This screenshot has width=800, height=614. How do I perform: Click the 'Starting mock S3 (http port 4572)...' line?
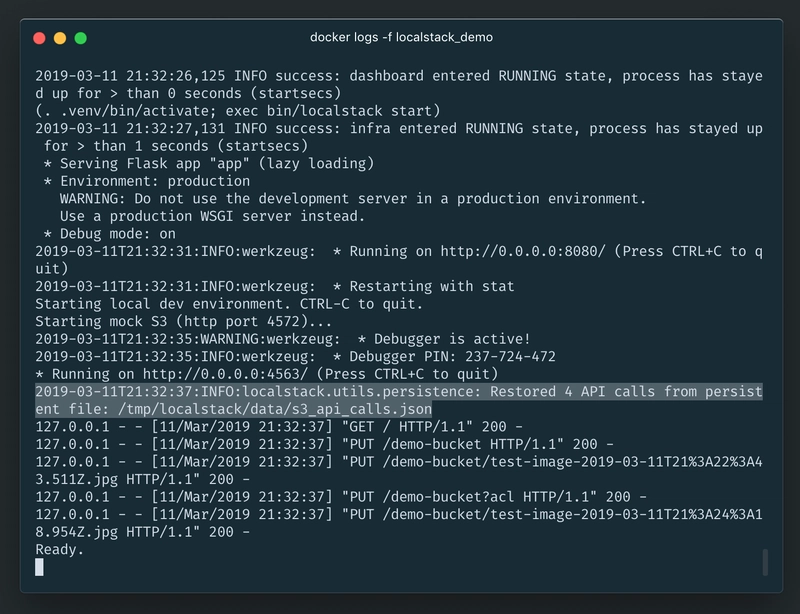(184, 322)
